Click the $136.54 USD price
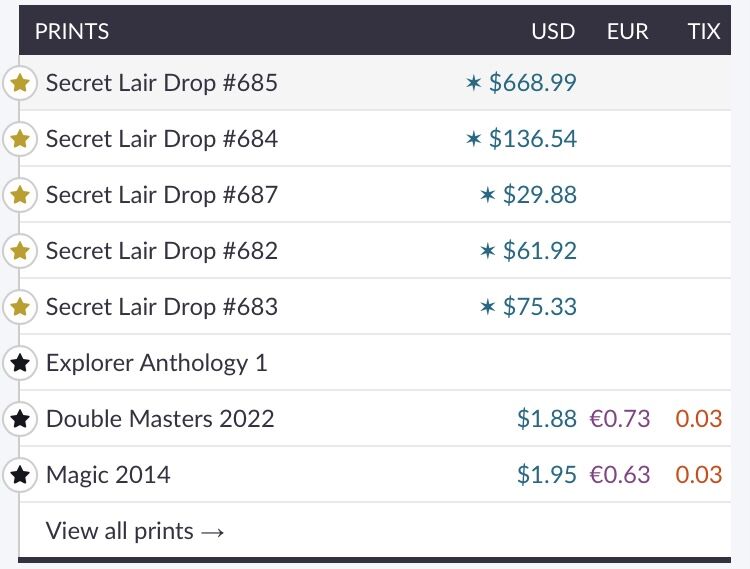Image resolution: width=750 pixels, height=569 pixels. 532,139
